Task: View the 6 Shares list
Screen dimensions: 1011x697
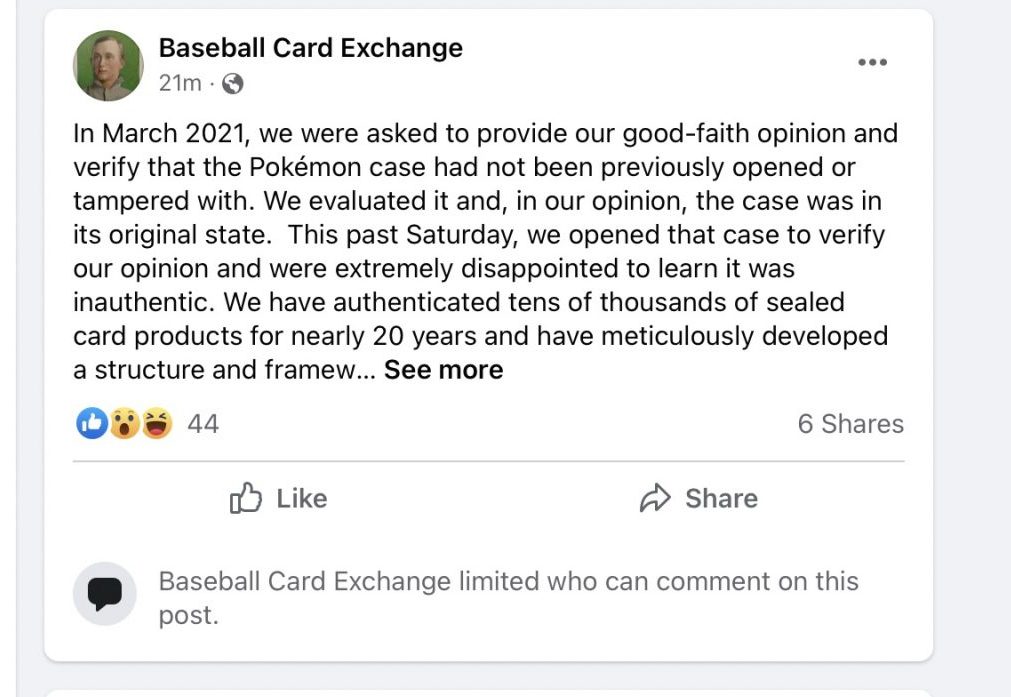Action: 850,424
